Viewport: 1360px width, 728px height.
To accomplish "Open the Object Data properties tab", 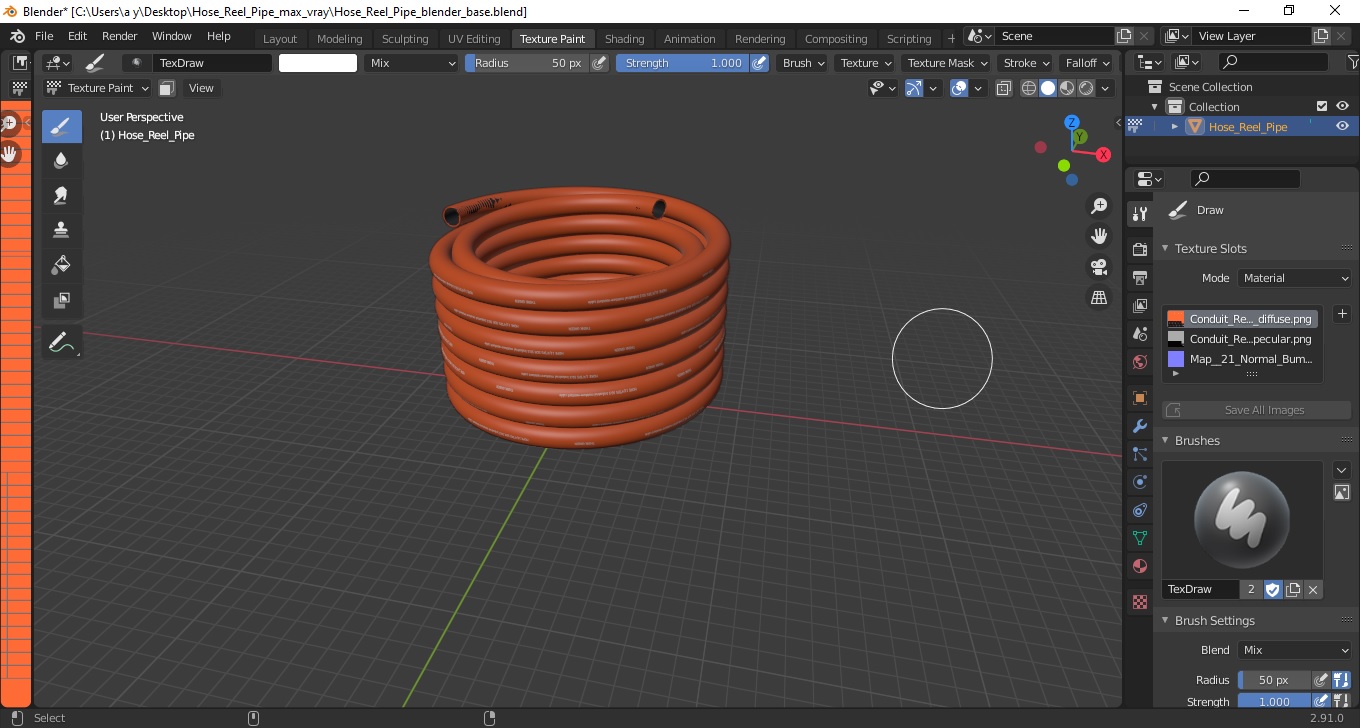I will 1139,538.
